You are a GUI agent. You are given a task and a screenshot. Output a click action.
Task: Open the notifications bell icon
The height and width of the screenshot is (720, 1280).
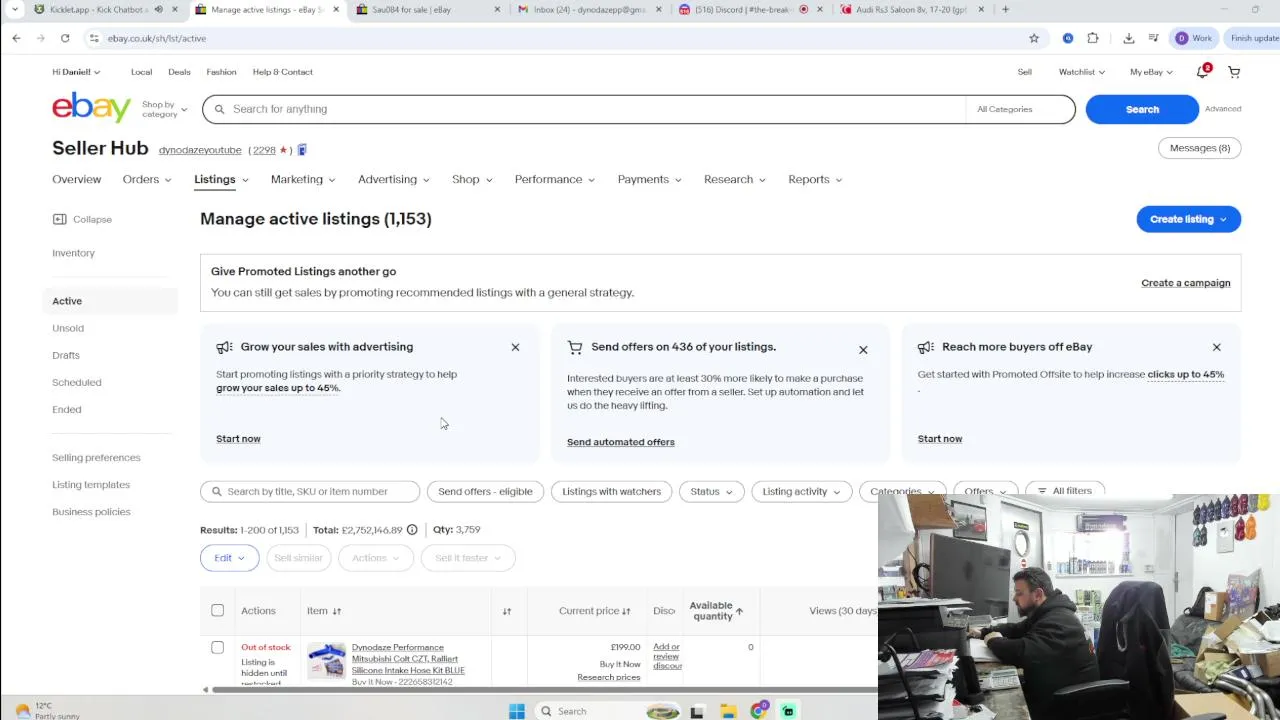click(1203, 72)
